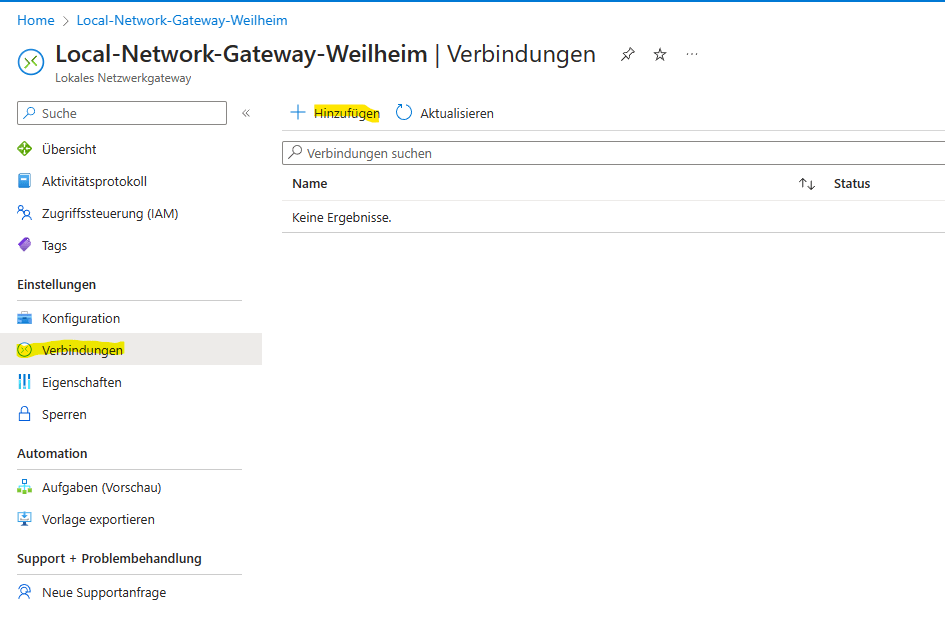Focus the Verbindungen suchen input field

click(614, 153)
